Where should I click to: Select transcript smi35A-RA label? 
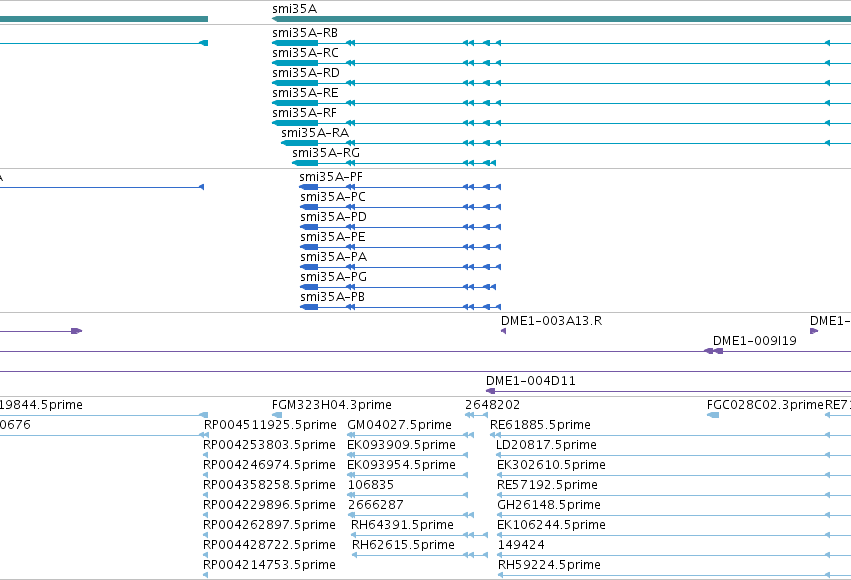click(315, 133)
